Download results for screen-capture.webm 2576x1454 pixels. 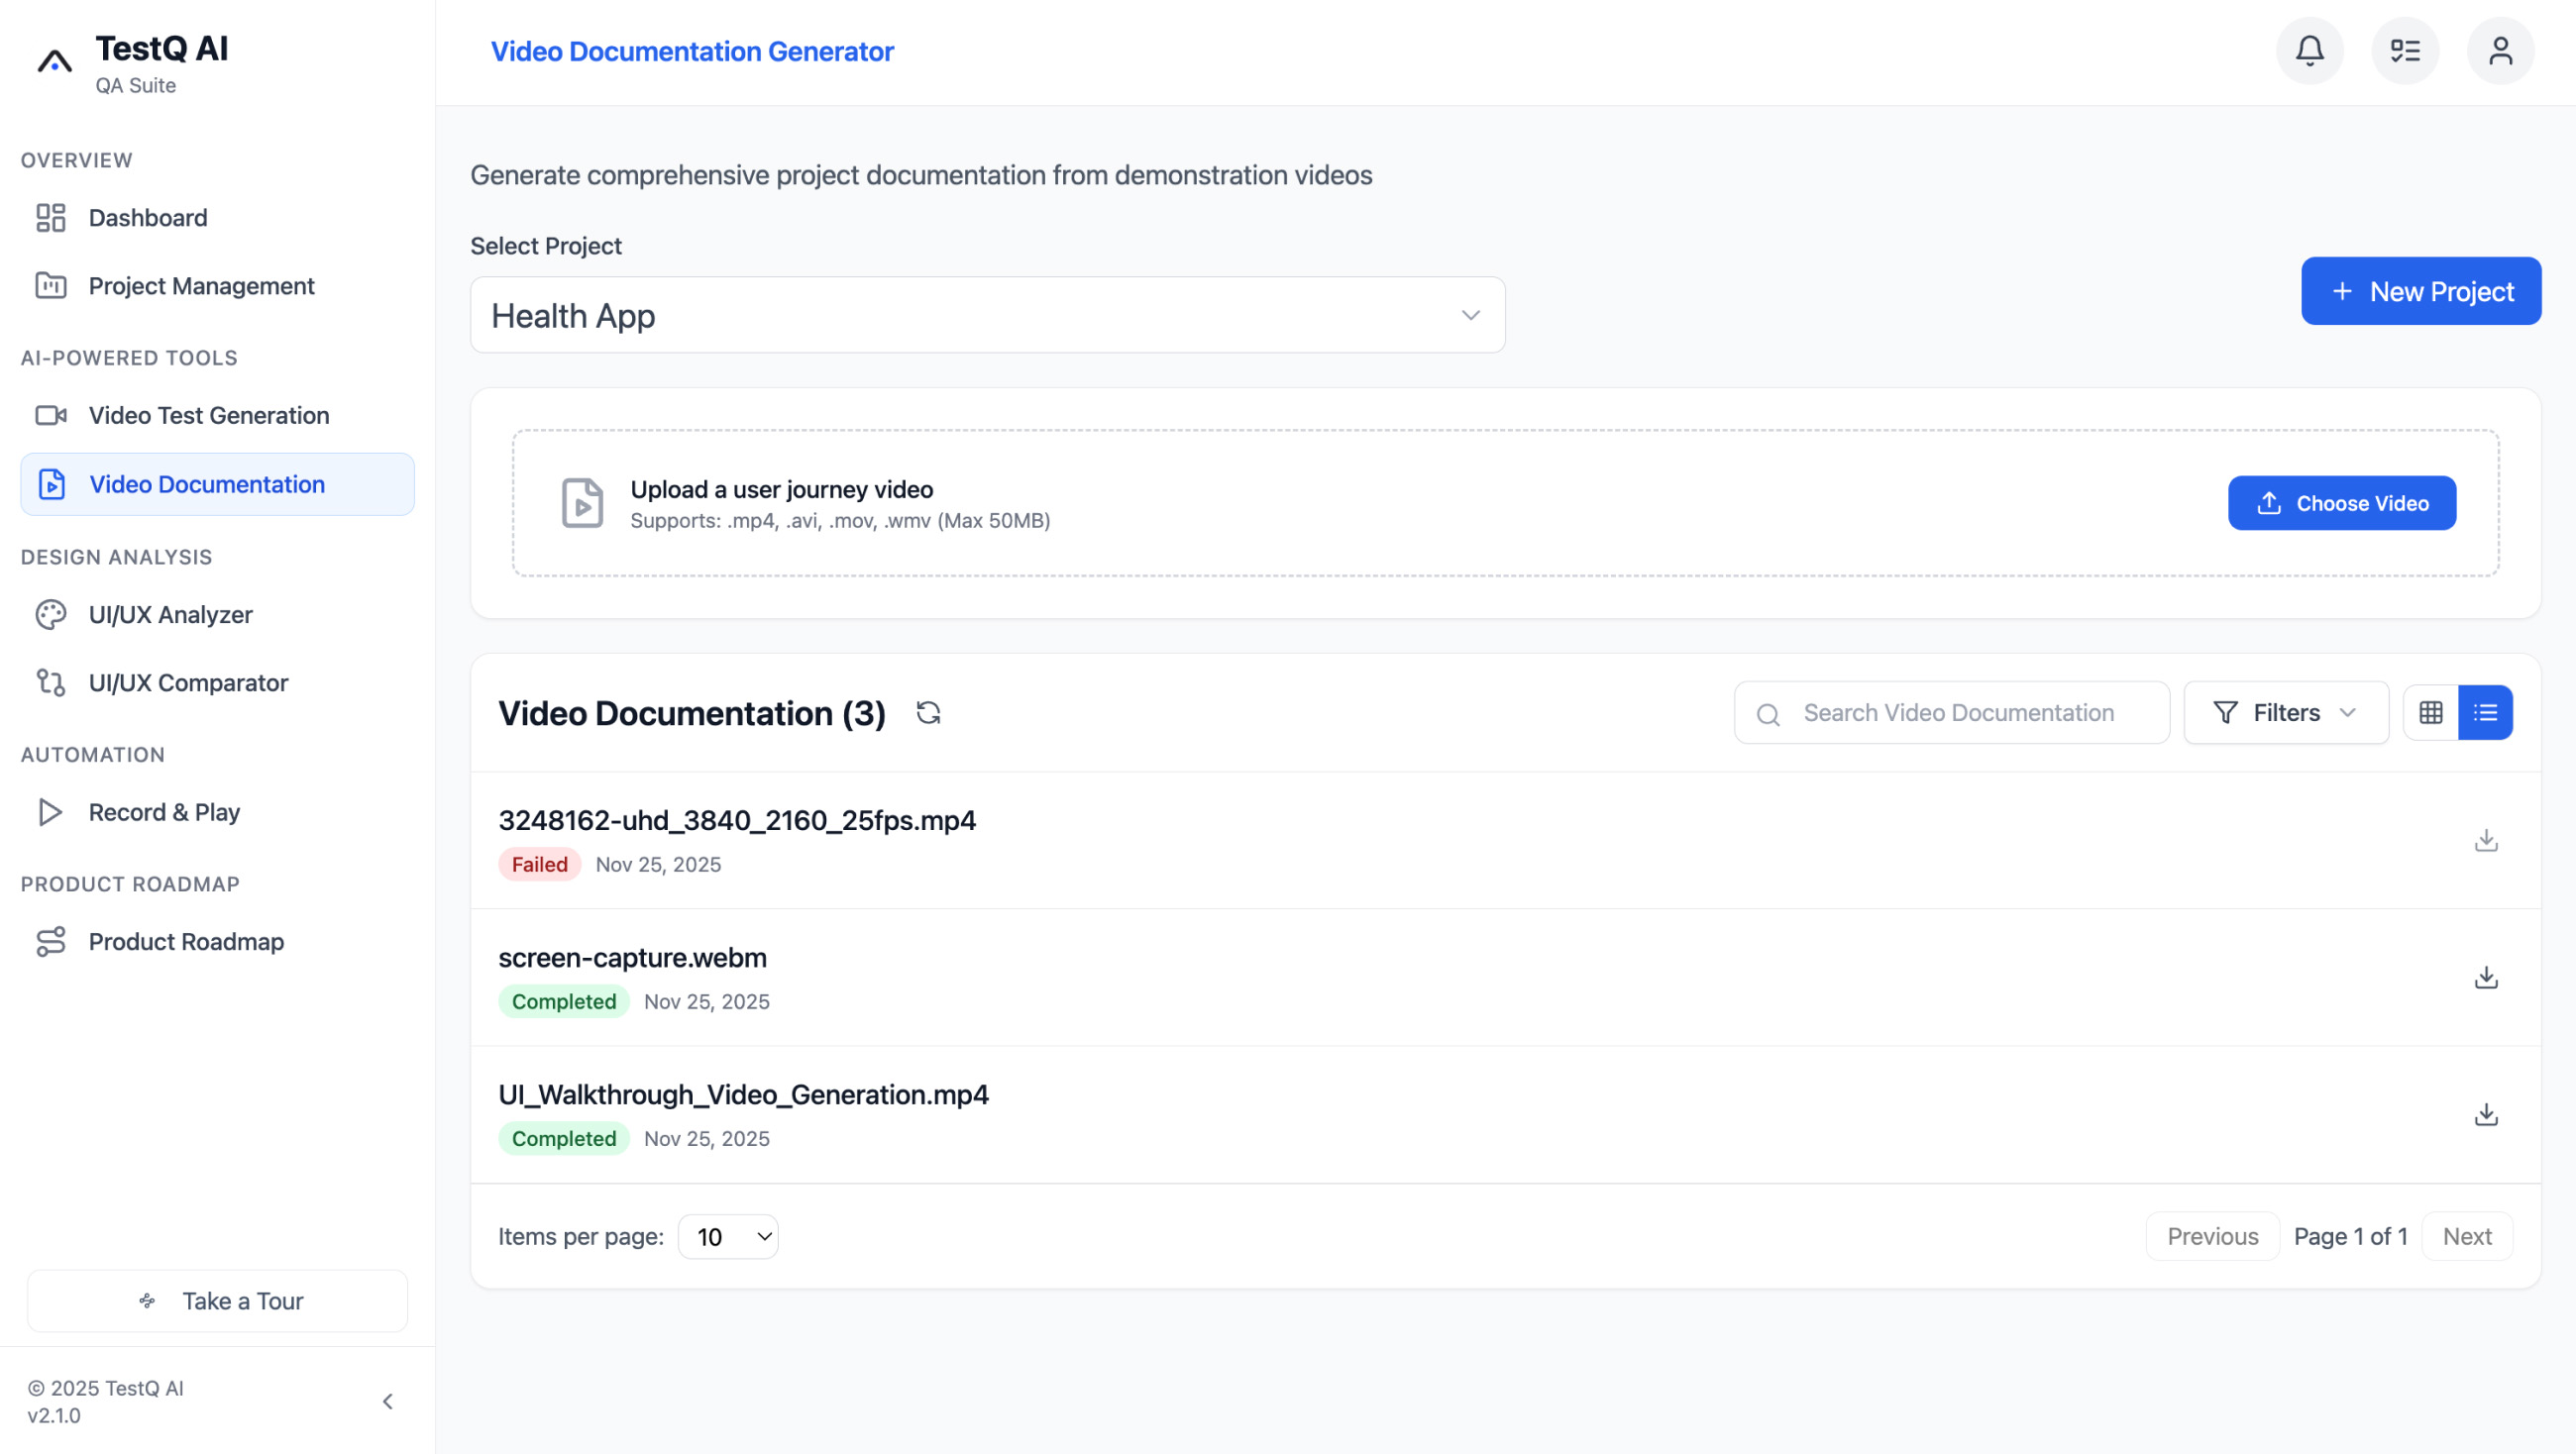pyautogui.click(x=2486, y=977)
